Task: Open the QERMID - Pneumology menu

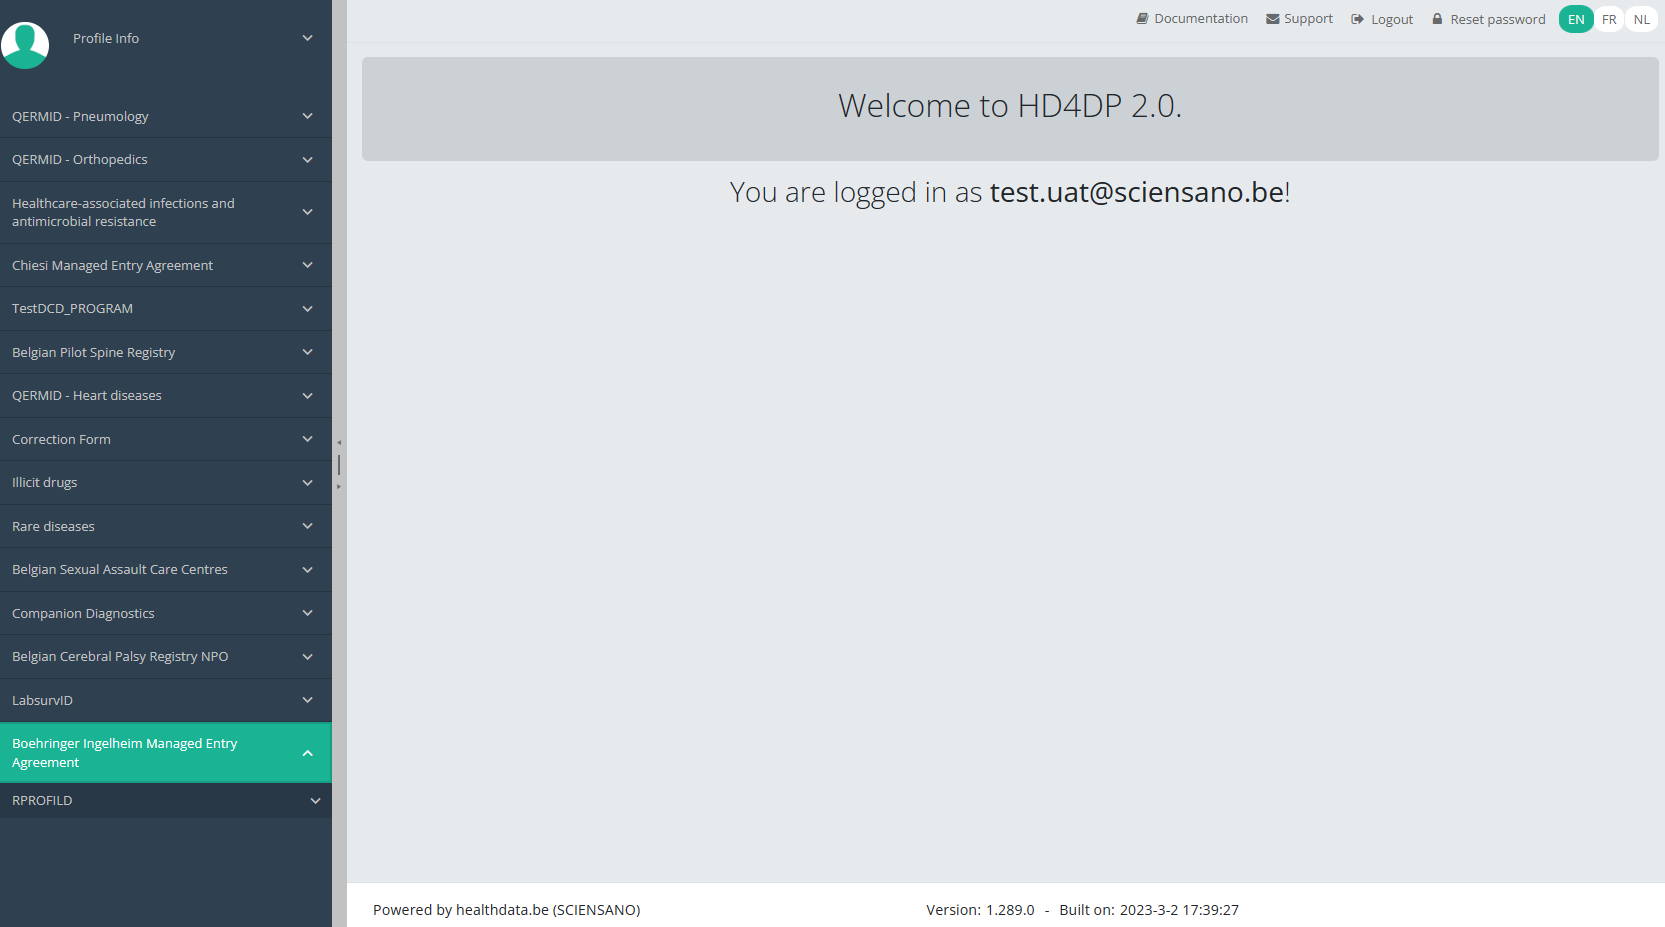Action: click(x=80, y=117)
